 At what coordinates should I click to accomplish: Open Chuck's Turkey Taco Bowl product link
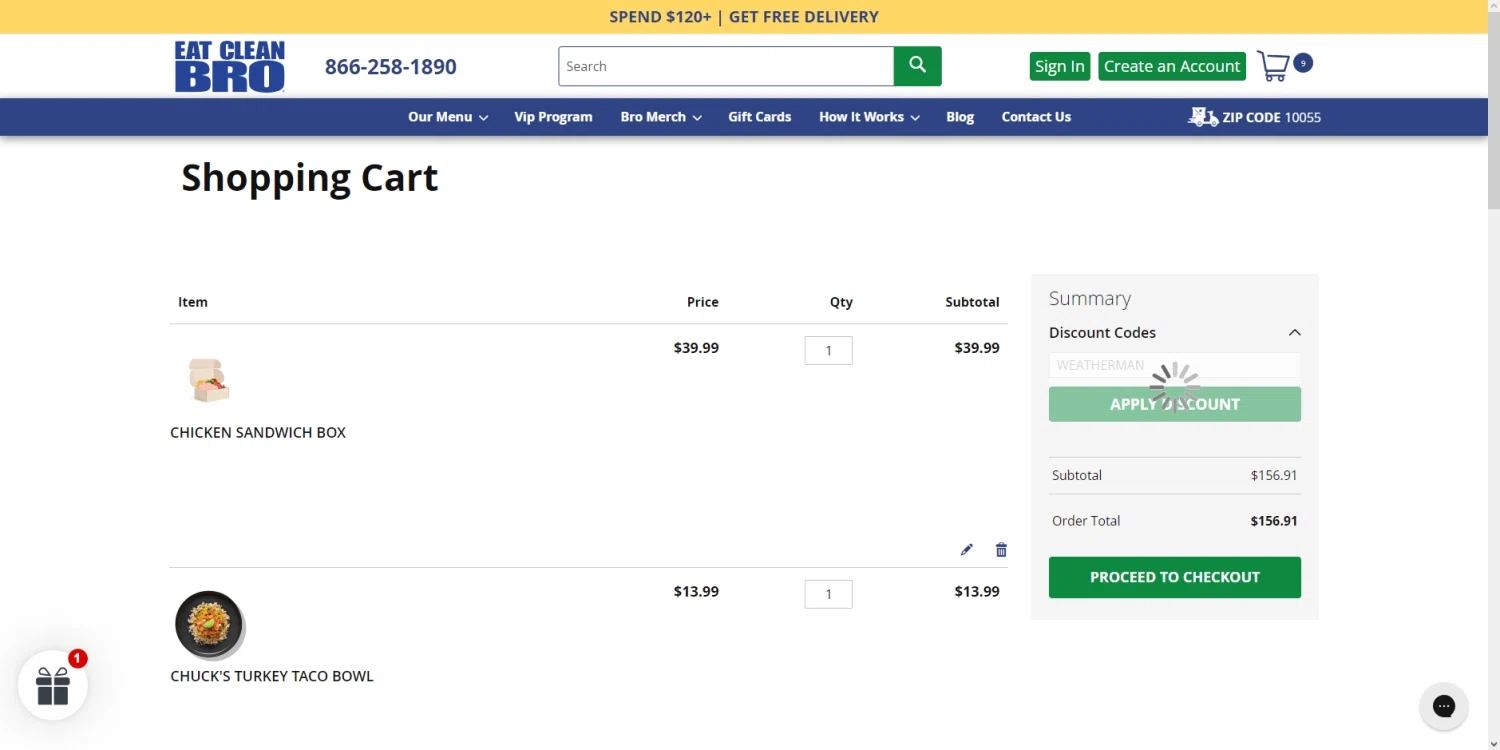coord(272,676)
